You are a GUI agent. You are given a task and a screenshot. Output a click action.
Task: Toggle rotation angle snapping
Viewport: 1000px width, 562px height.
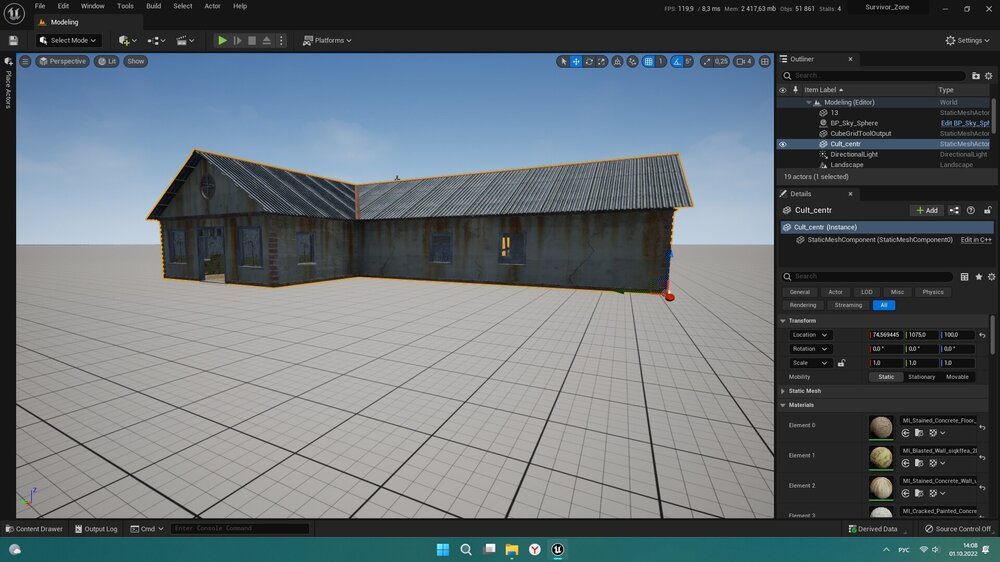(677, 61)
